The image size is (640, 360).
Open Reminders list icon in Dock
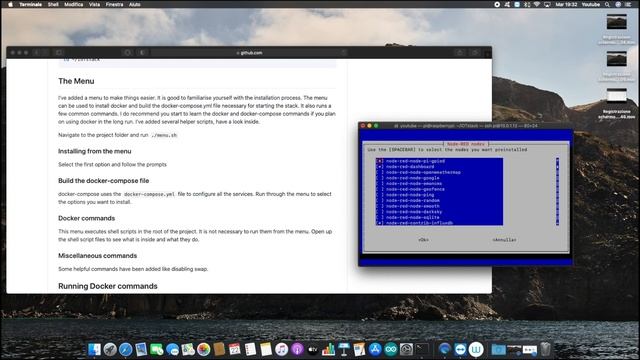pyautogui.click(x=250, y=349)
